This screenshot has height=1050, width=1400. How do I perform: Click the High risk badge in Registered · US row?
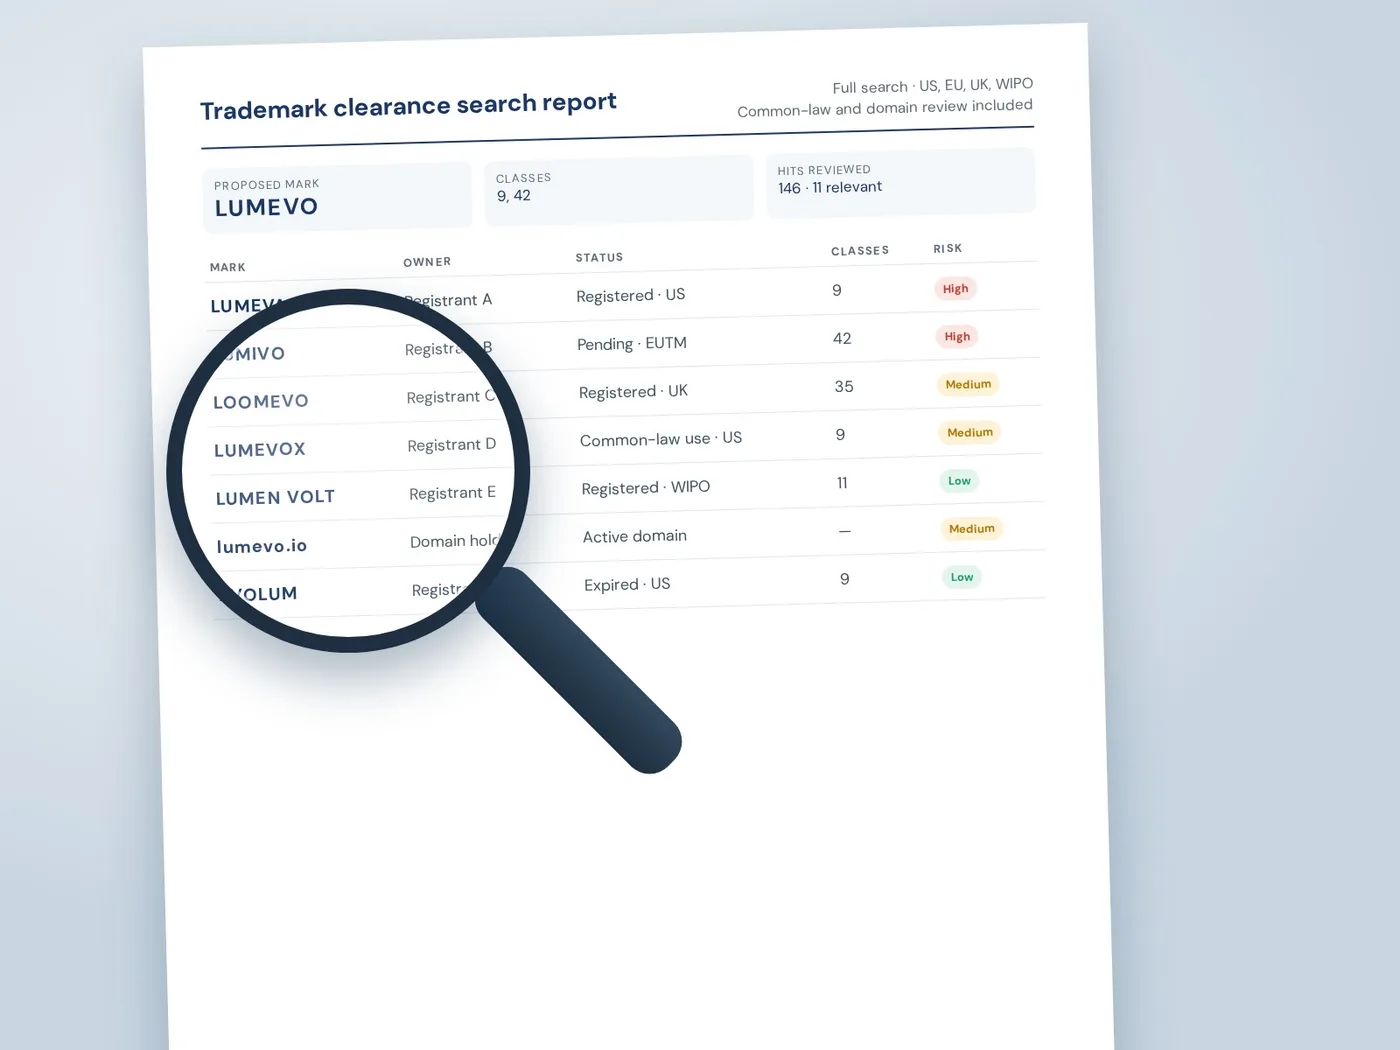[x=956, y=289]
